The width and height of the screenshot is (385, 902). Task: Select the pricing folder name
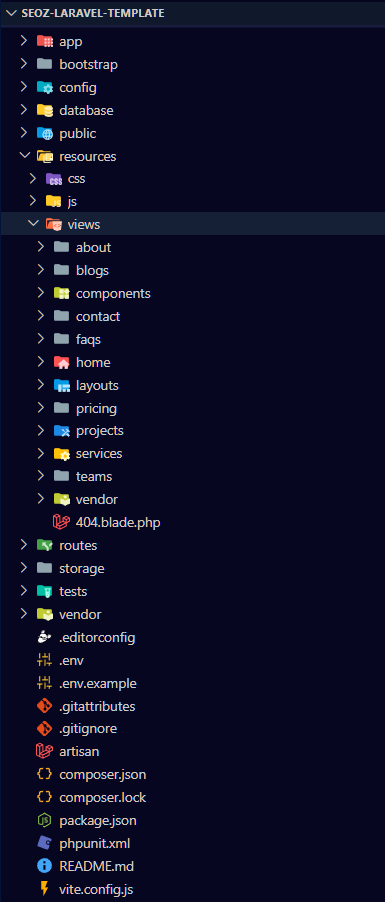pos(96,408)
